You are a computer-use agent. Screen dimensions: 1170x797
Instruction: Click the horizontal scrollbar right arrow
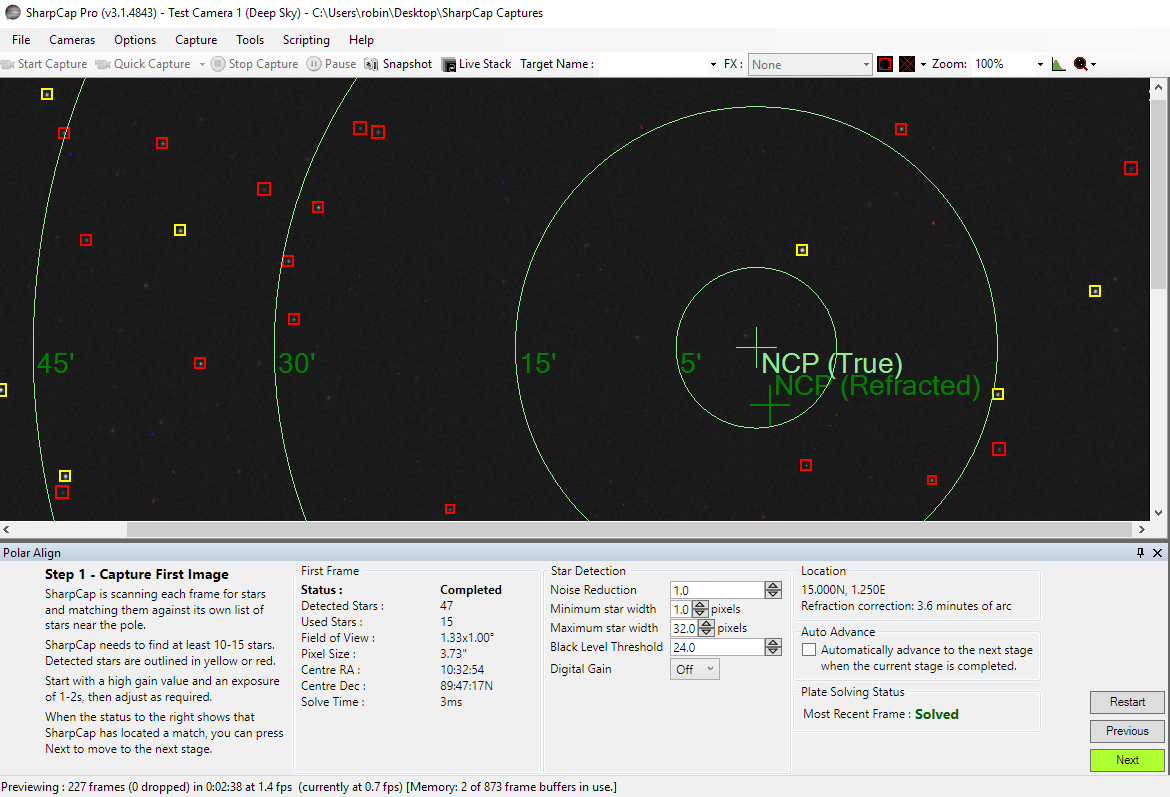click(x=1142, y=529)
